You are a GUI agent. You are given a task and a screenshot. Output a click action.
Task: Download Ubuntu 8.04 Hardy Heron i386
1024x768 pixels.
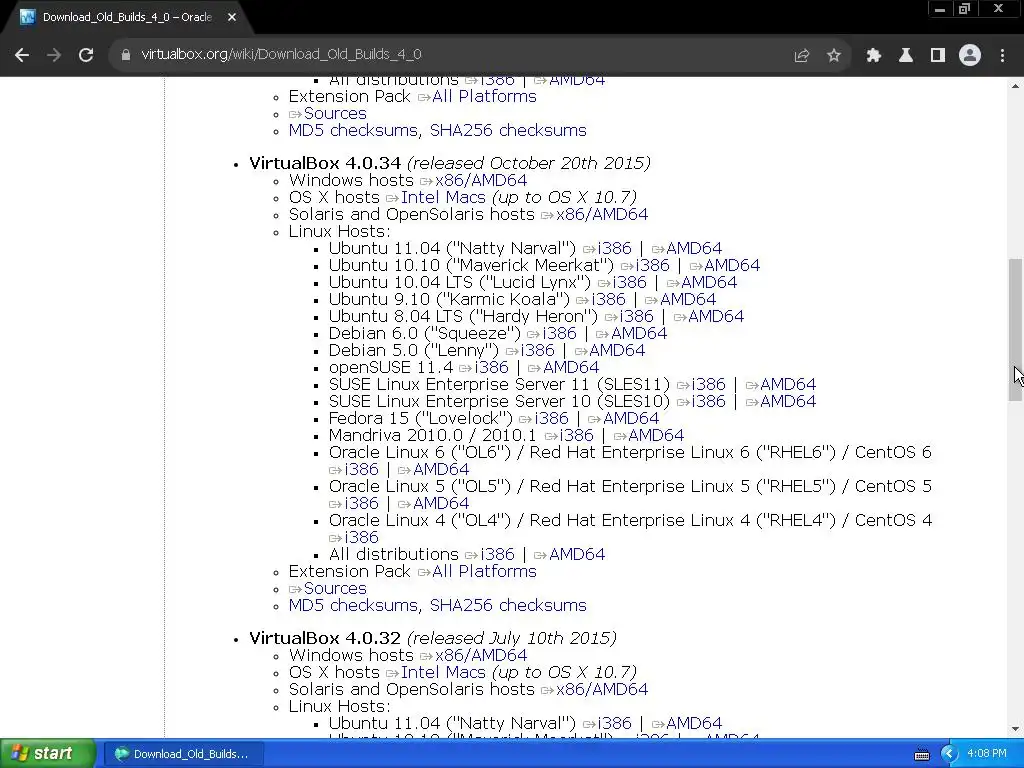(x=637, y=316)
